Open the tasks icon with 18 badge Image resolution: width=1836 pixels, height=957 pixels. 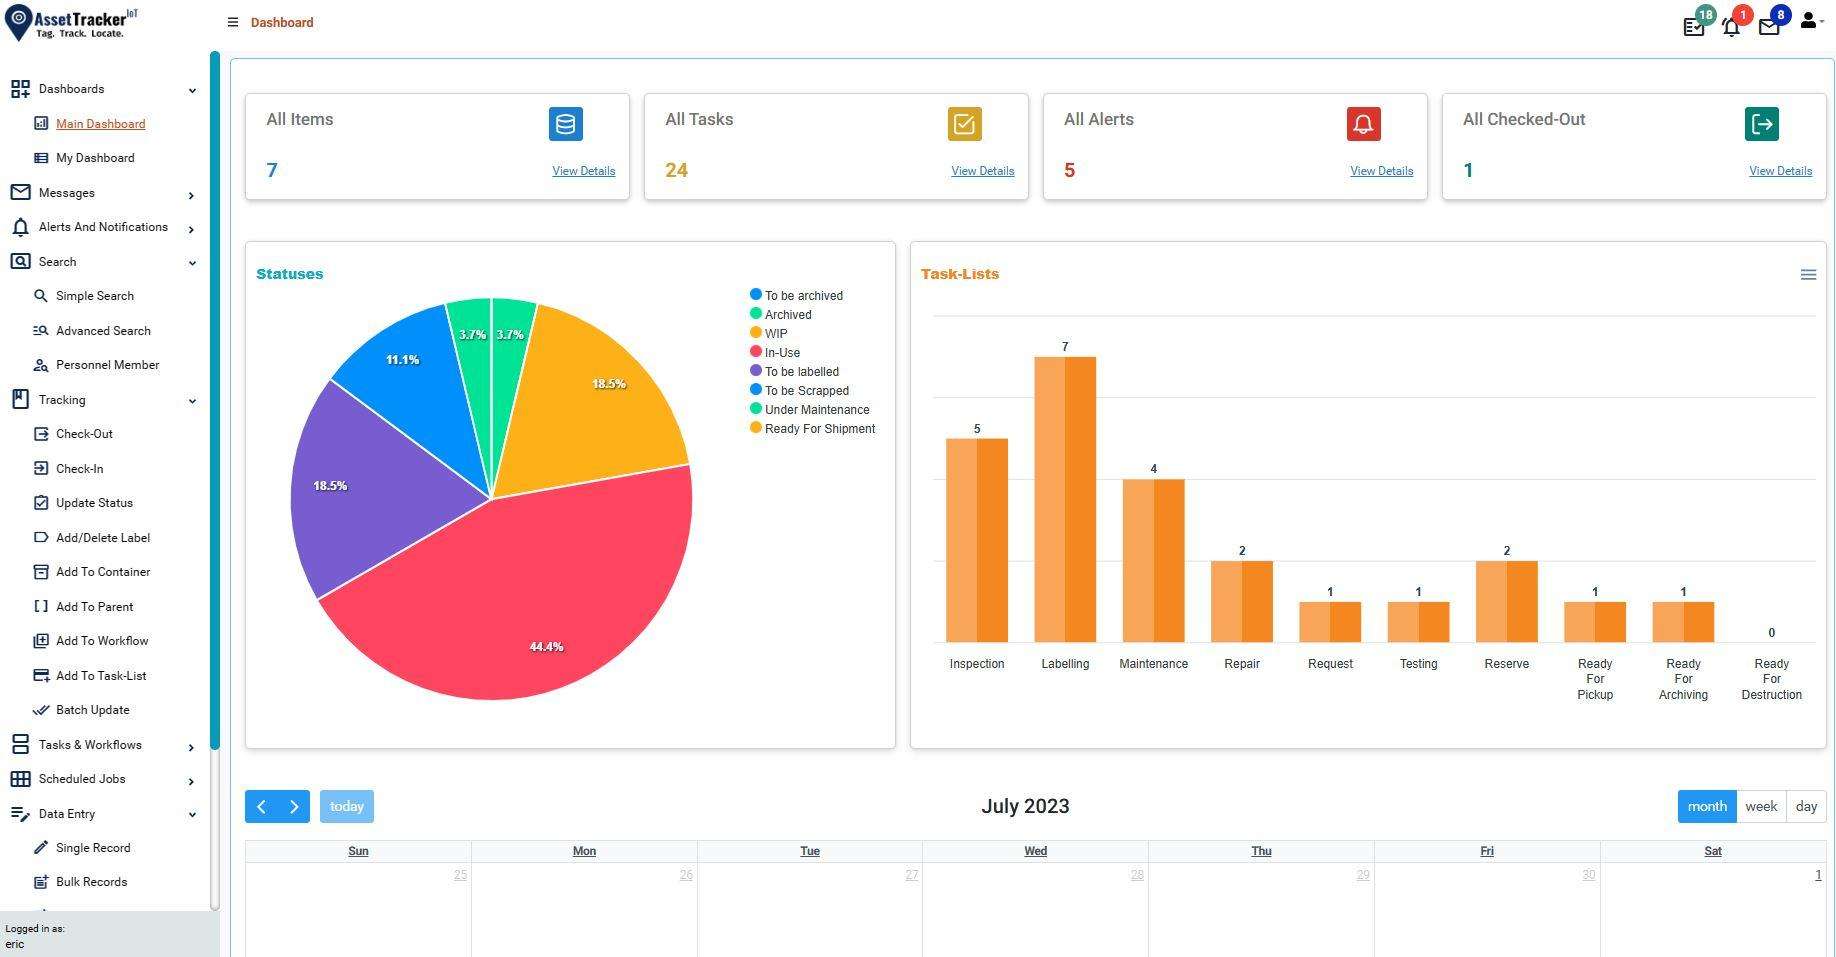(1694, 27)
